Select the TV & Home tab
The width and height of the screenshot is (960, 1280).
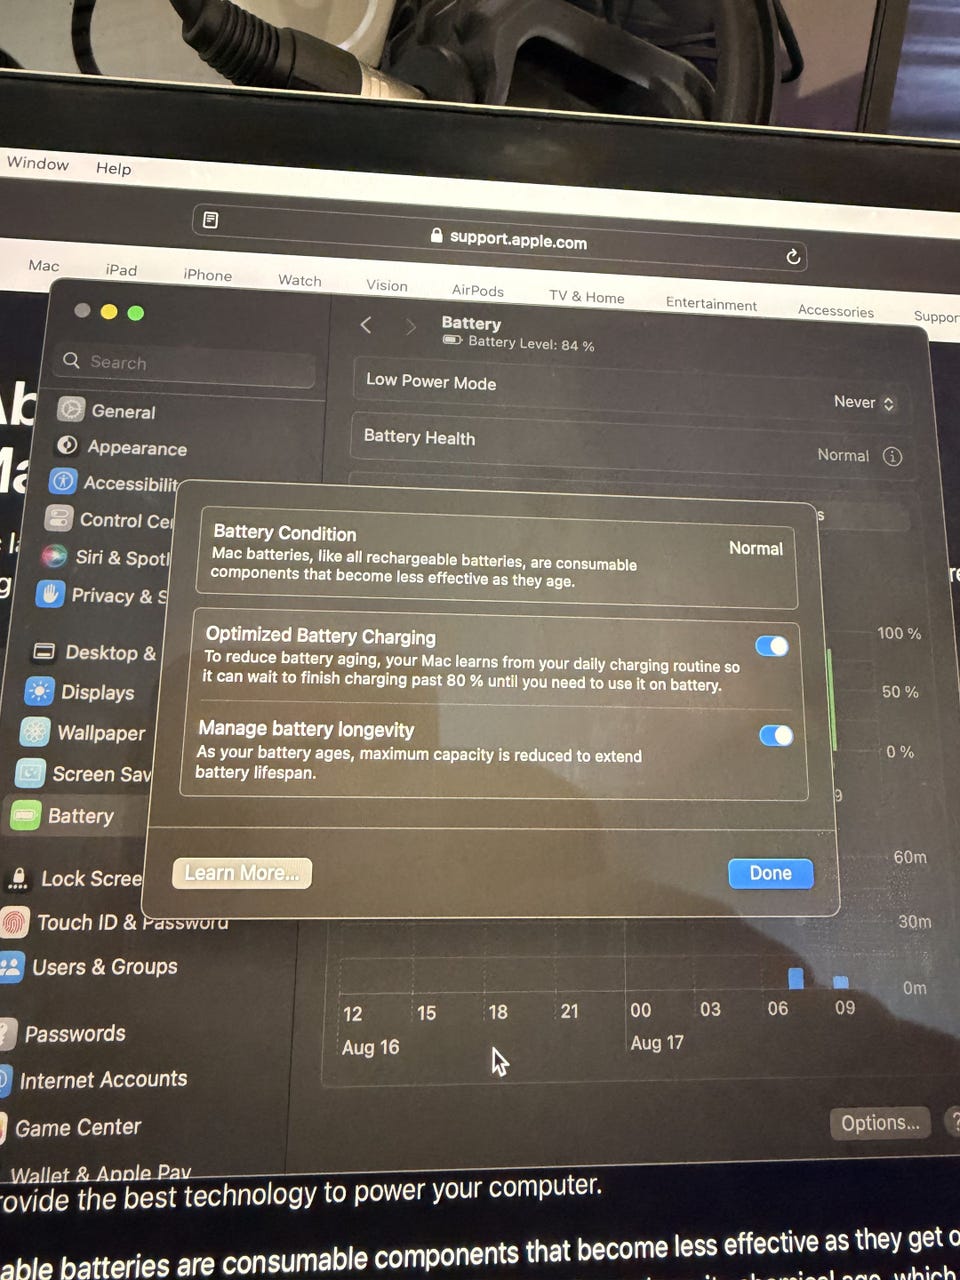[587, 296]
